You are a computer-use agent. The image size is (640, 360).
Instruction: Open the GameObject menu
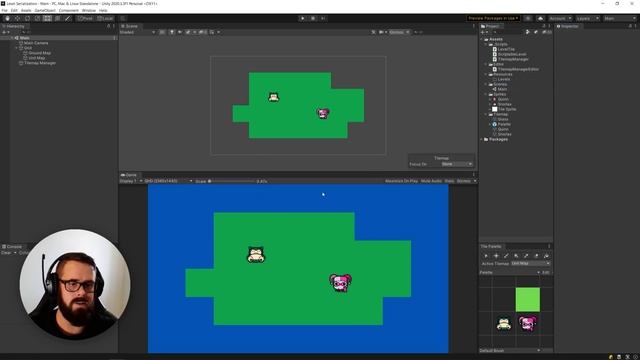tap(45, 10)
